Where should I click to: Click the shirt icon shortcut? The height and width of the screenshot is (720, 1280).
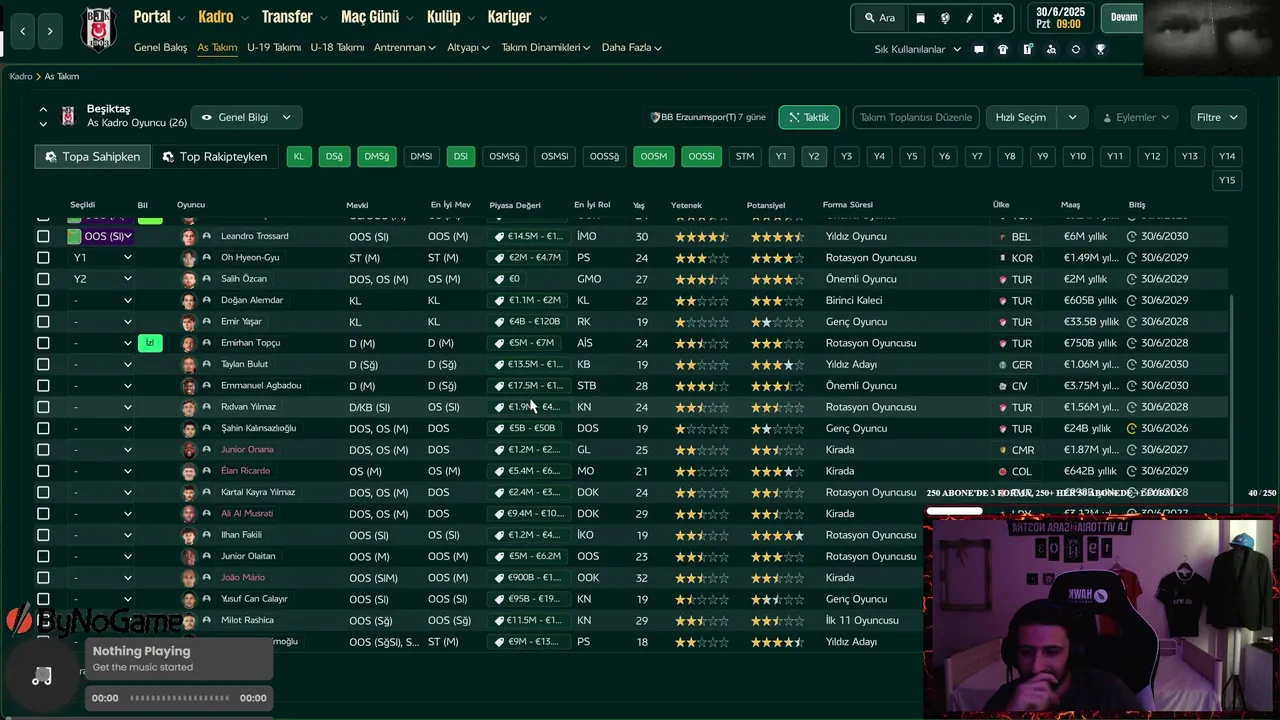1003,49
